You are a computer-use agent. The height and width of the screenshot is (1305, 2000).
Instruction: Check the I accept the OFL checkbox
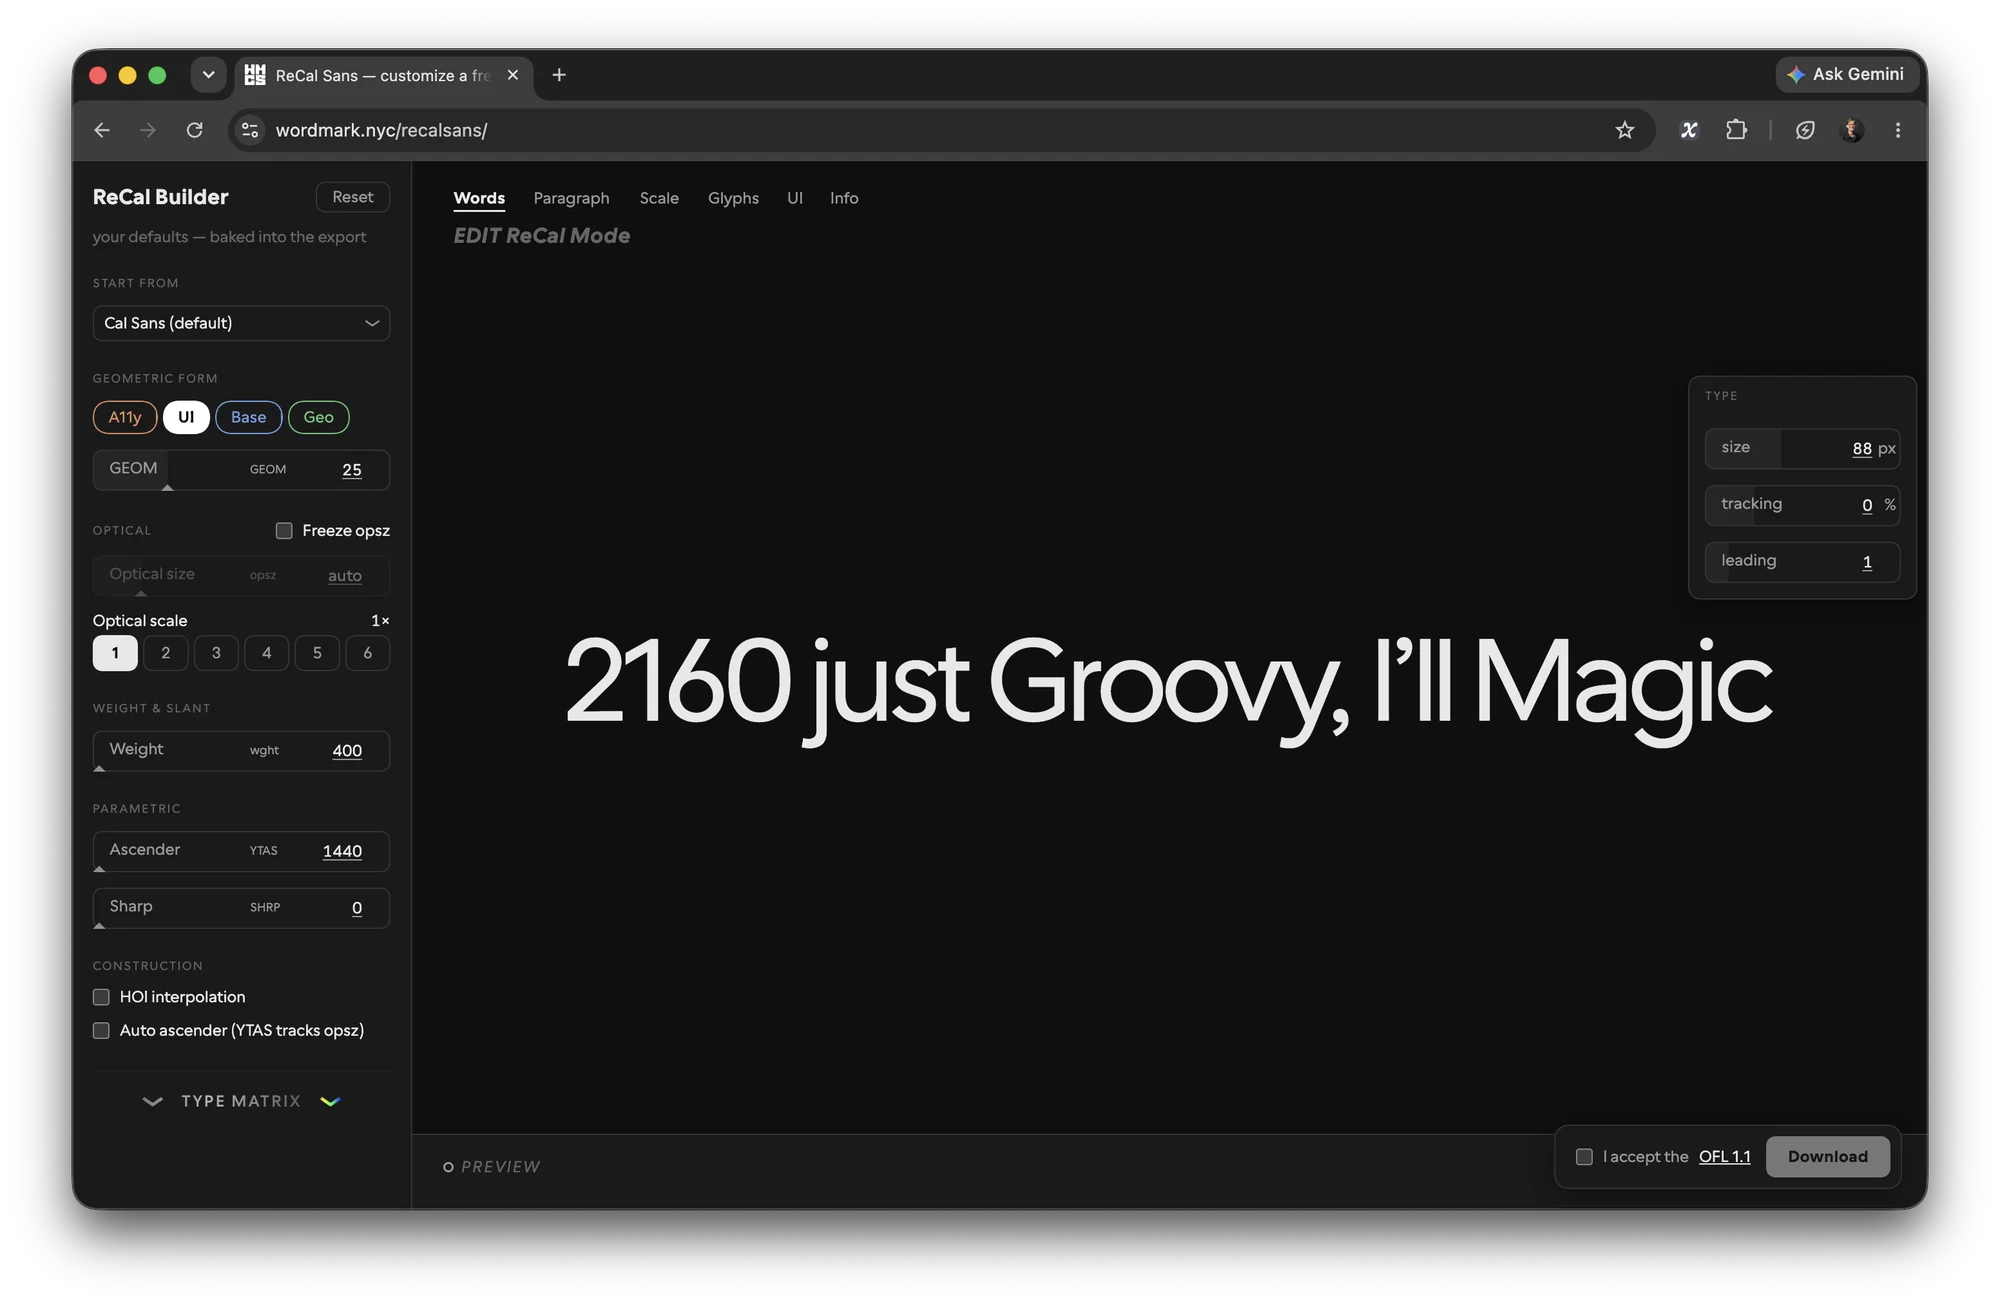[1584, 1157]
